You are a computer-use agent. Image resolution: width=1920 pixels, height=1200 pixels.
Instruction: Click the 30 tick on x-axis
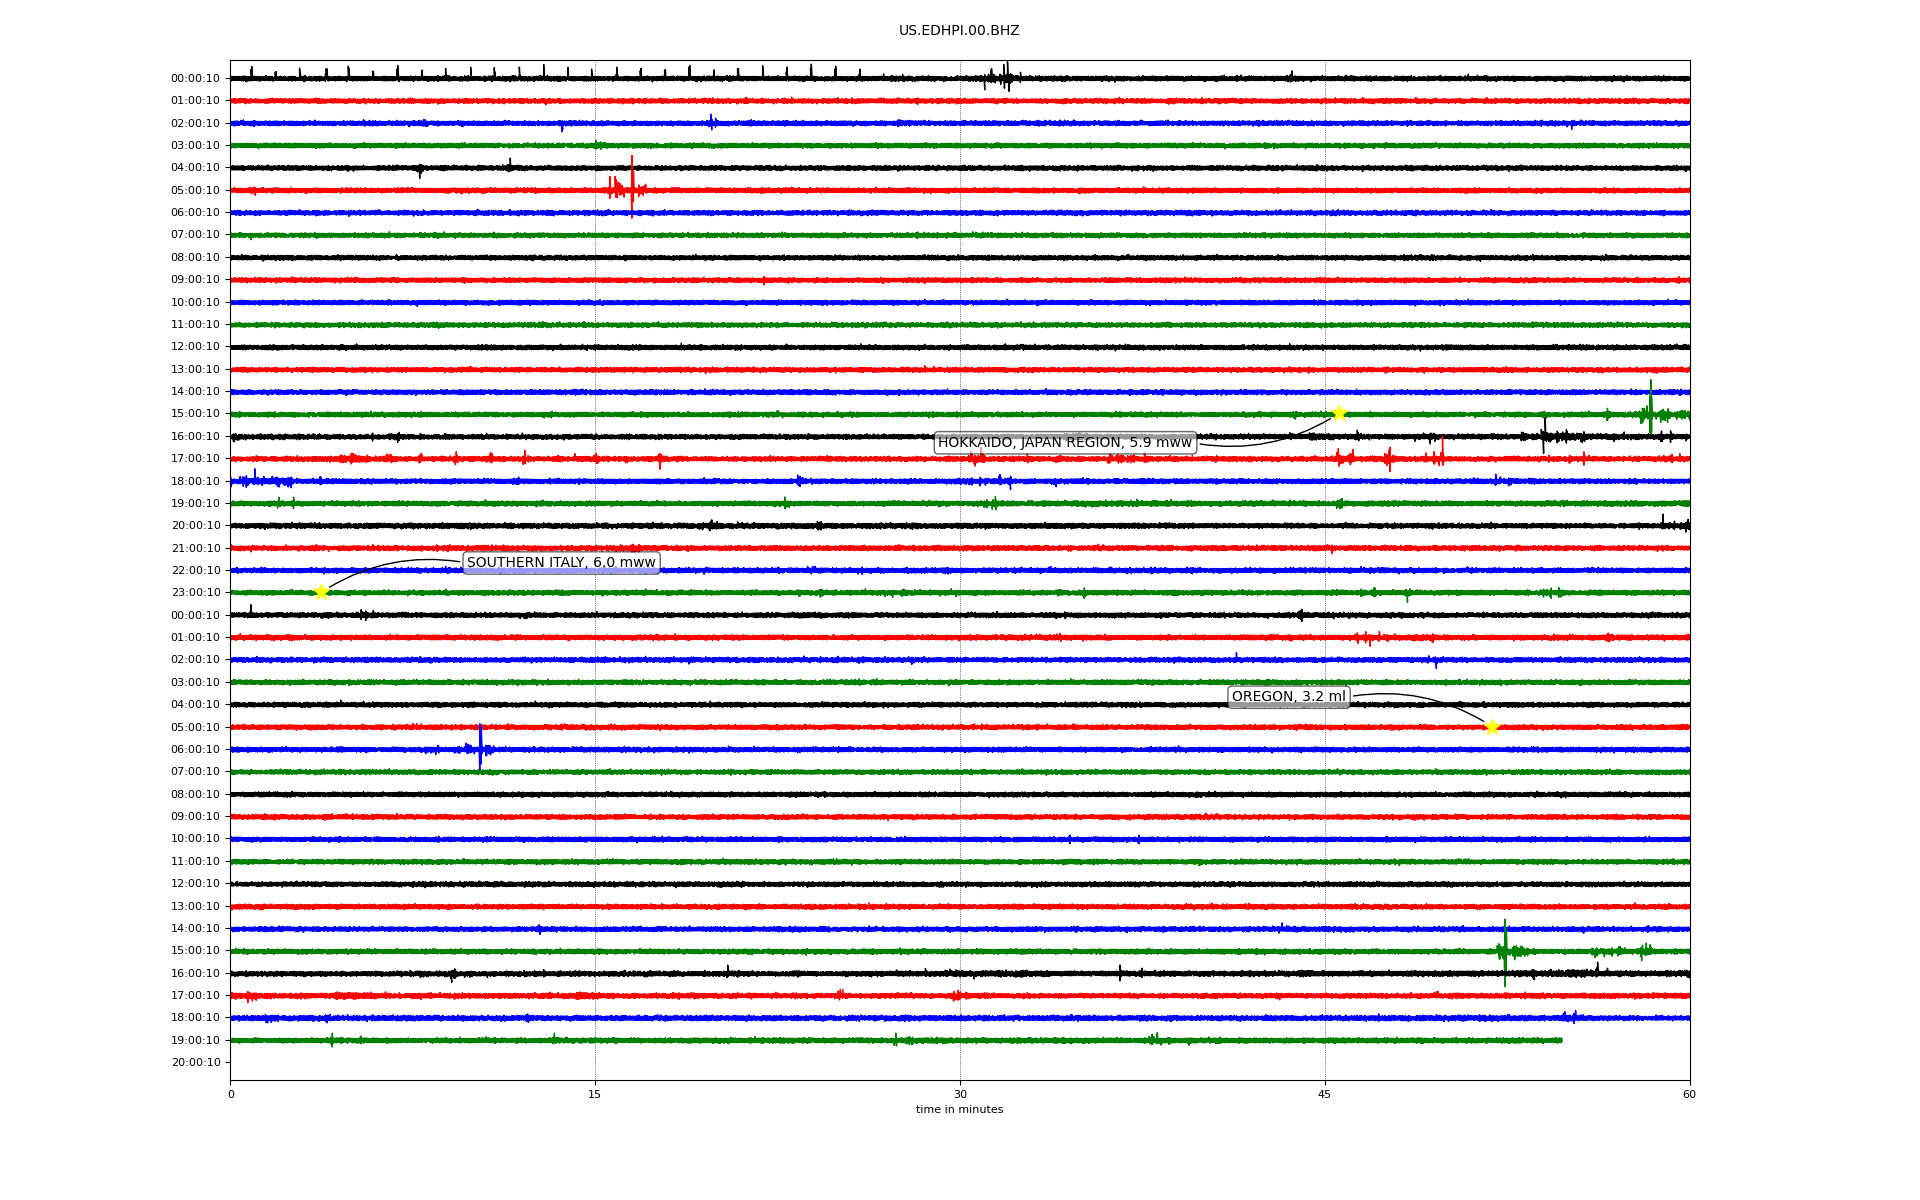pyautogui.click(x=960, y=1094)
